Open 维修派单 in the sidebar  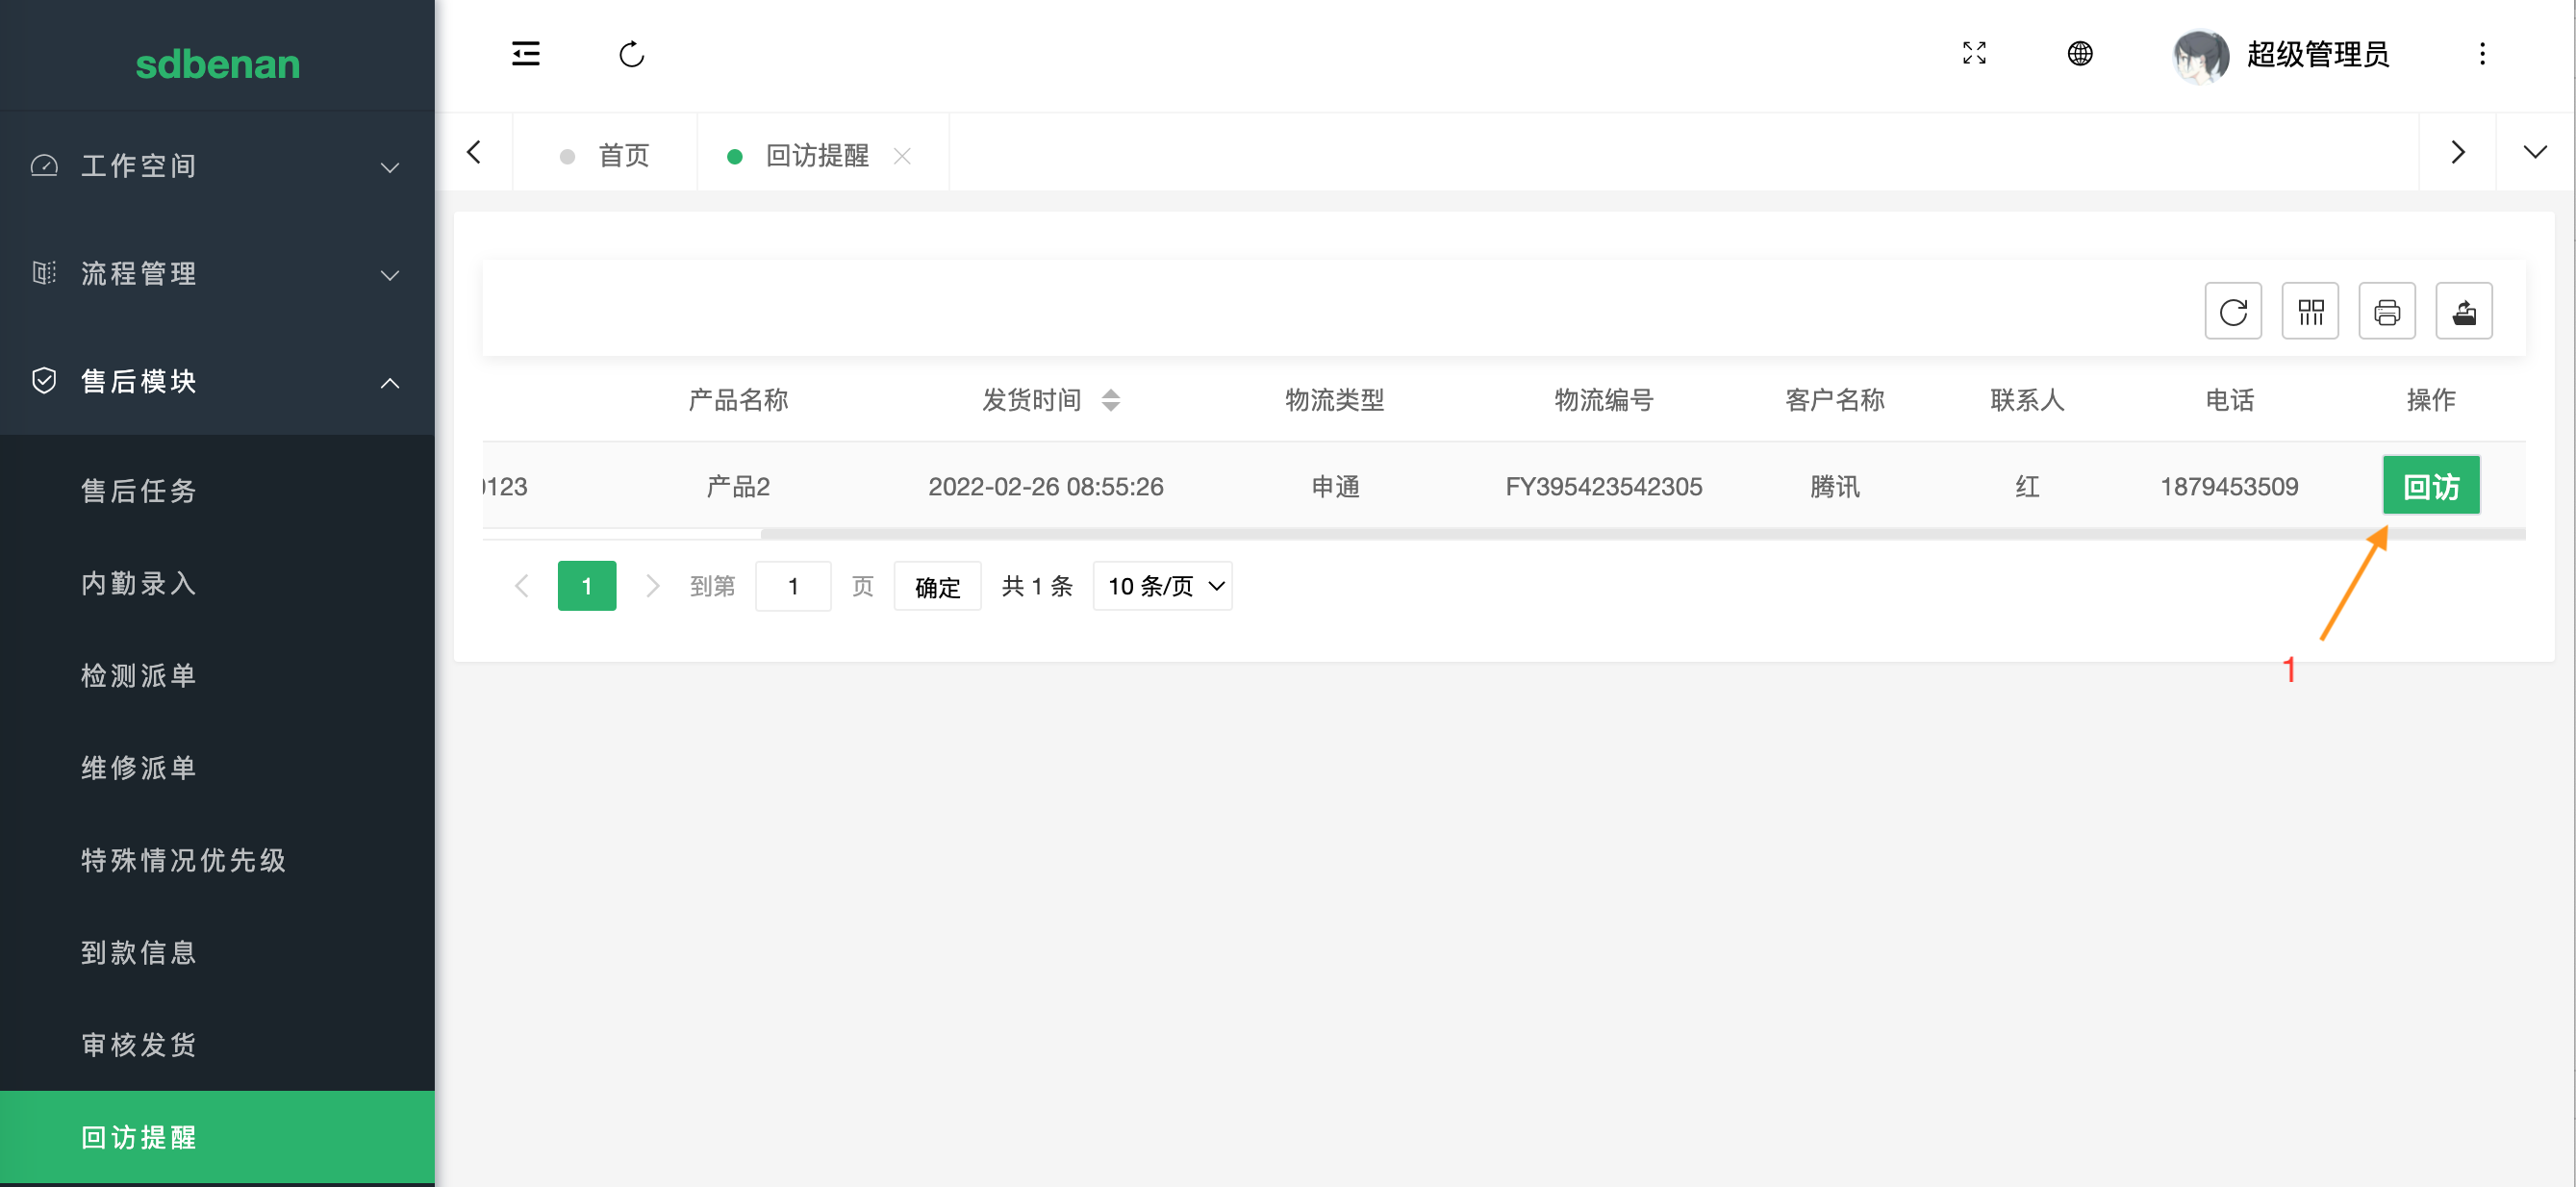(217, 768)
